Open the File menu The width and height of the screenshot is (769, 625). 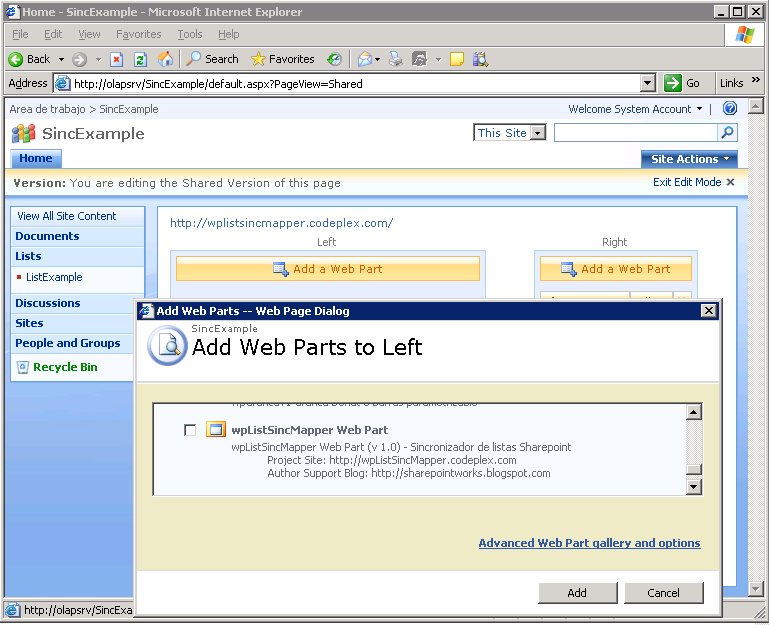20,34
